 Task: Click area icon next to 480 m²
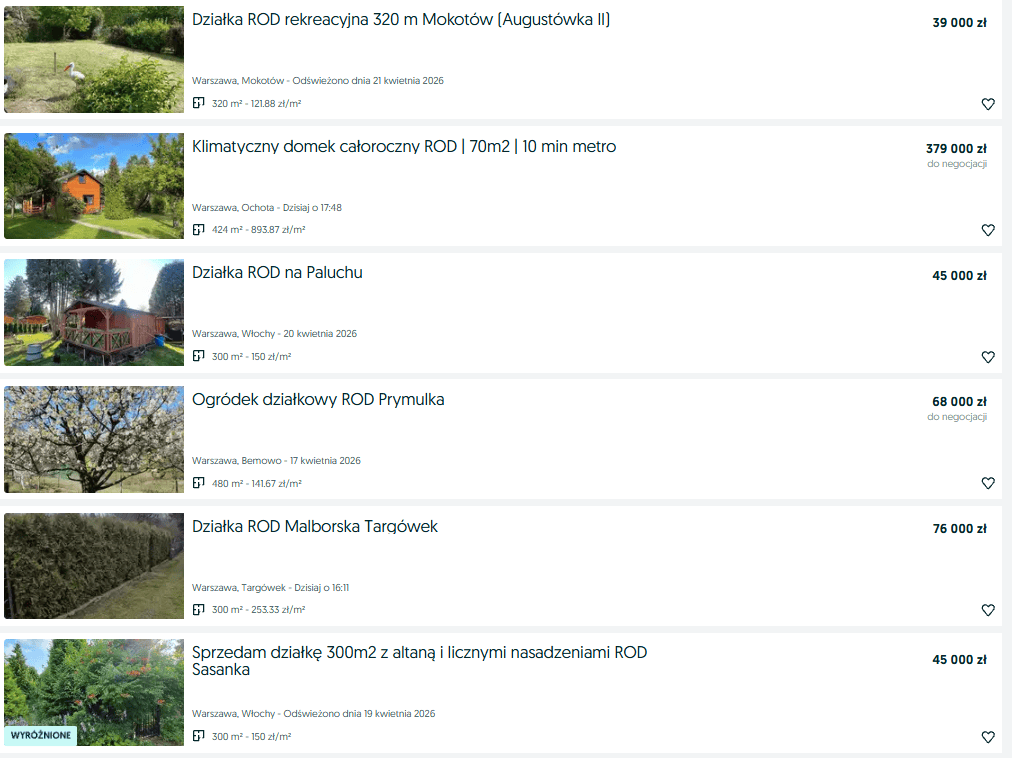199,482
